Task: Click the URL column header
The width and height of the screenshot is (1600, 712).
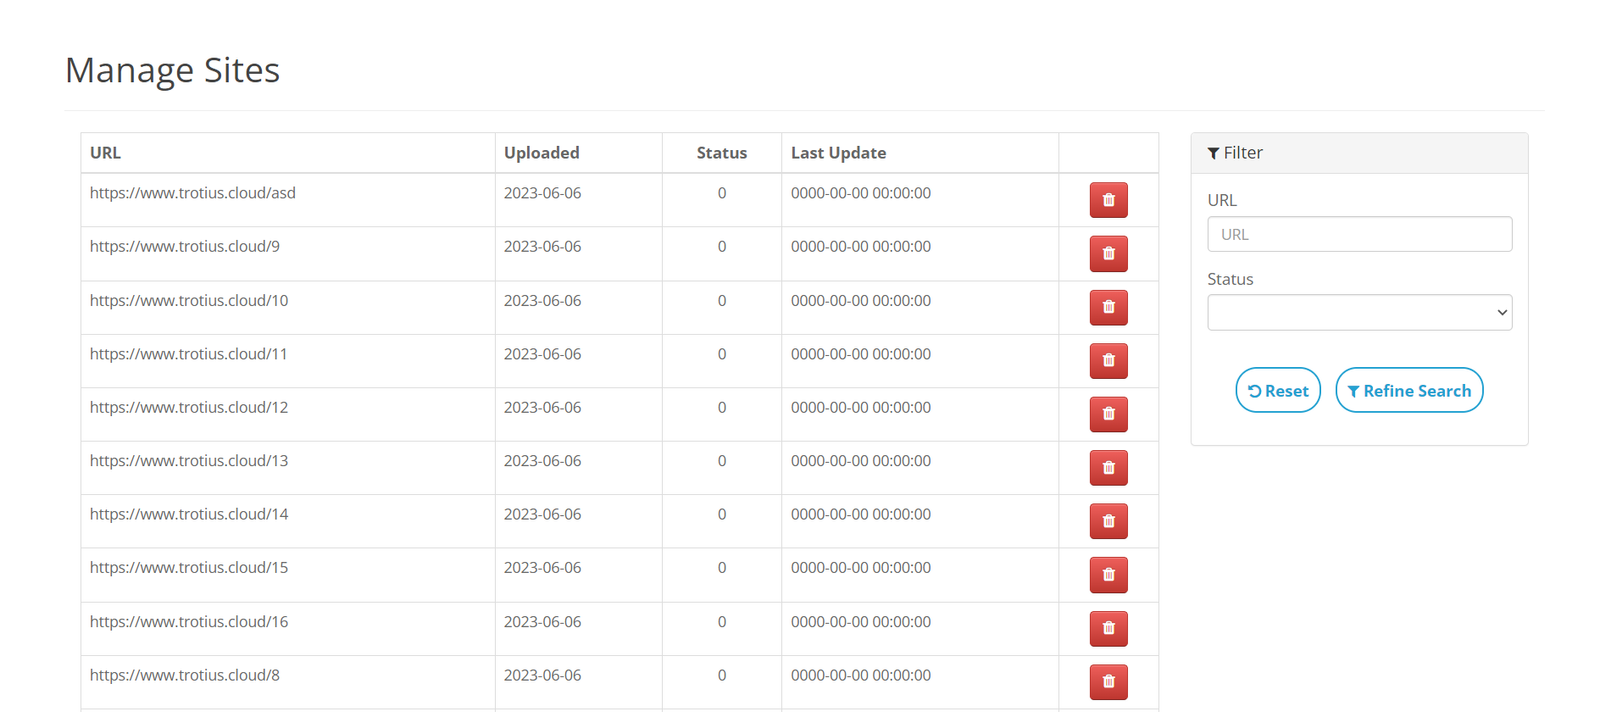Action: point(105,153)
